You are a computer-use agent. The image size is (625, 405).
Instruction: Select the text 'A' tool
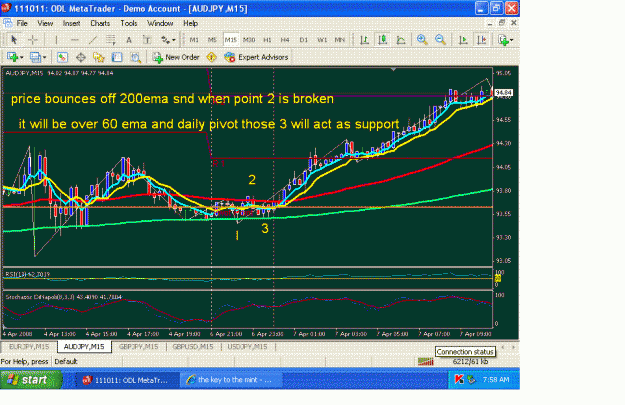[129, 39]
